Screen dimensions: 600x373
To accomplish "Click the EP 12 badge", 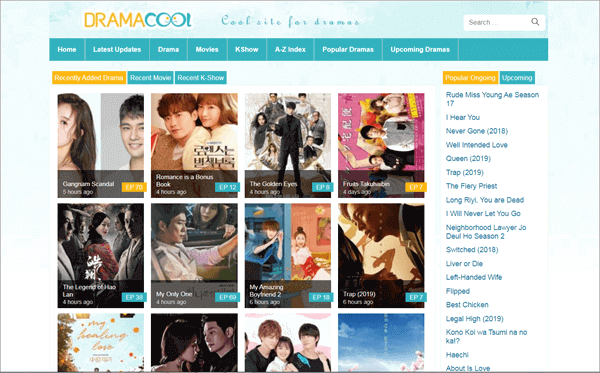I will point(227,187).
